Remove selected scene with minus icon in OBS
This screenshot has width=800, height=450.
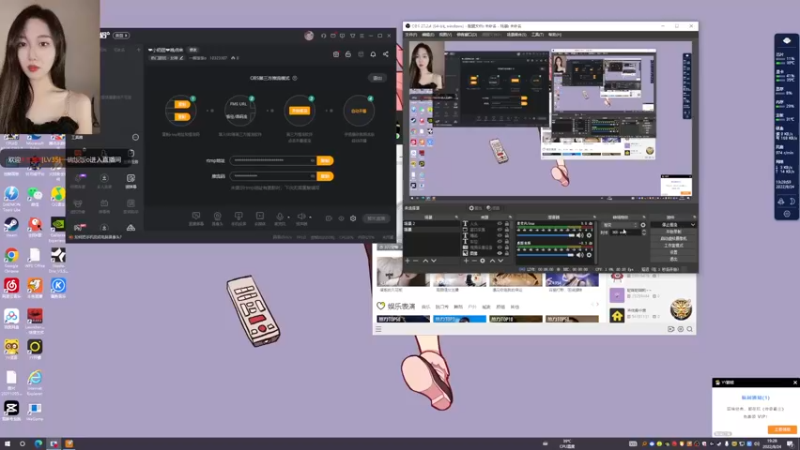click(415, 261)
